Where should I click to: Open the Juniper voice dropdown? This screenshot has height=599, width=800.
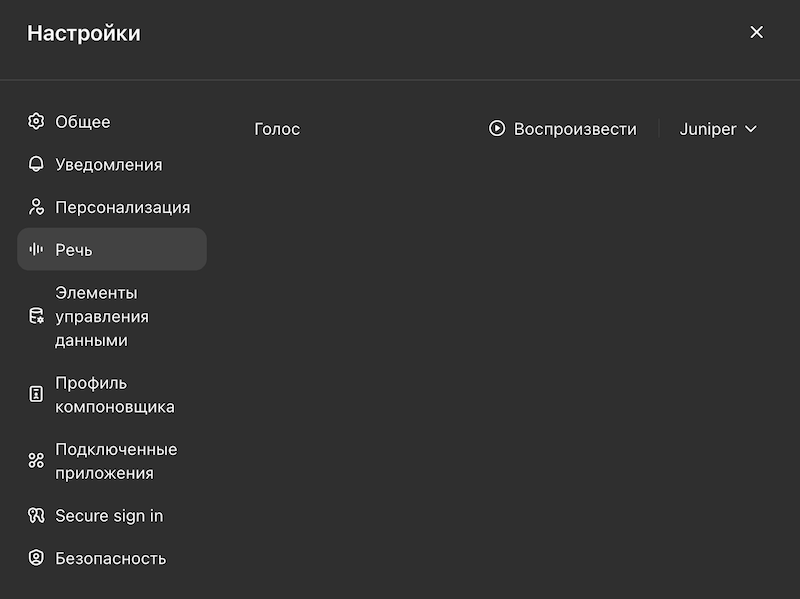tap(718, 129)
